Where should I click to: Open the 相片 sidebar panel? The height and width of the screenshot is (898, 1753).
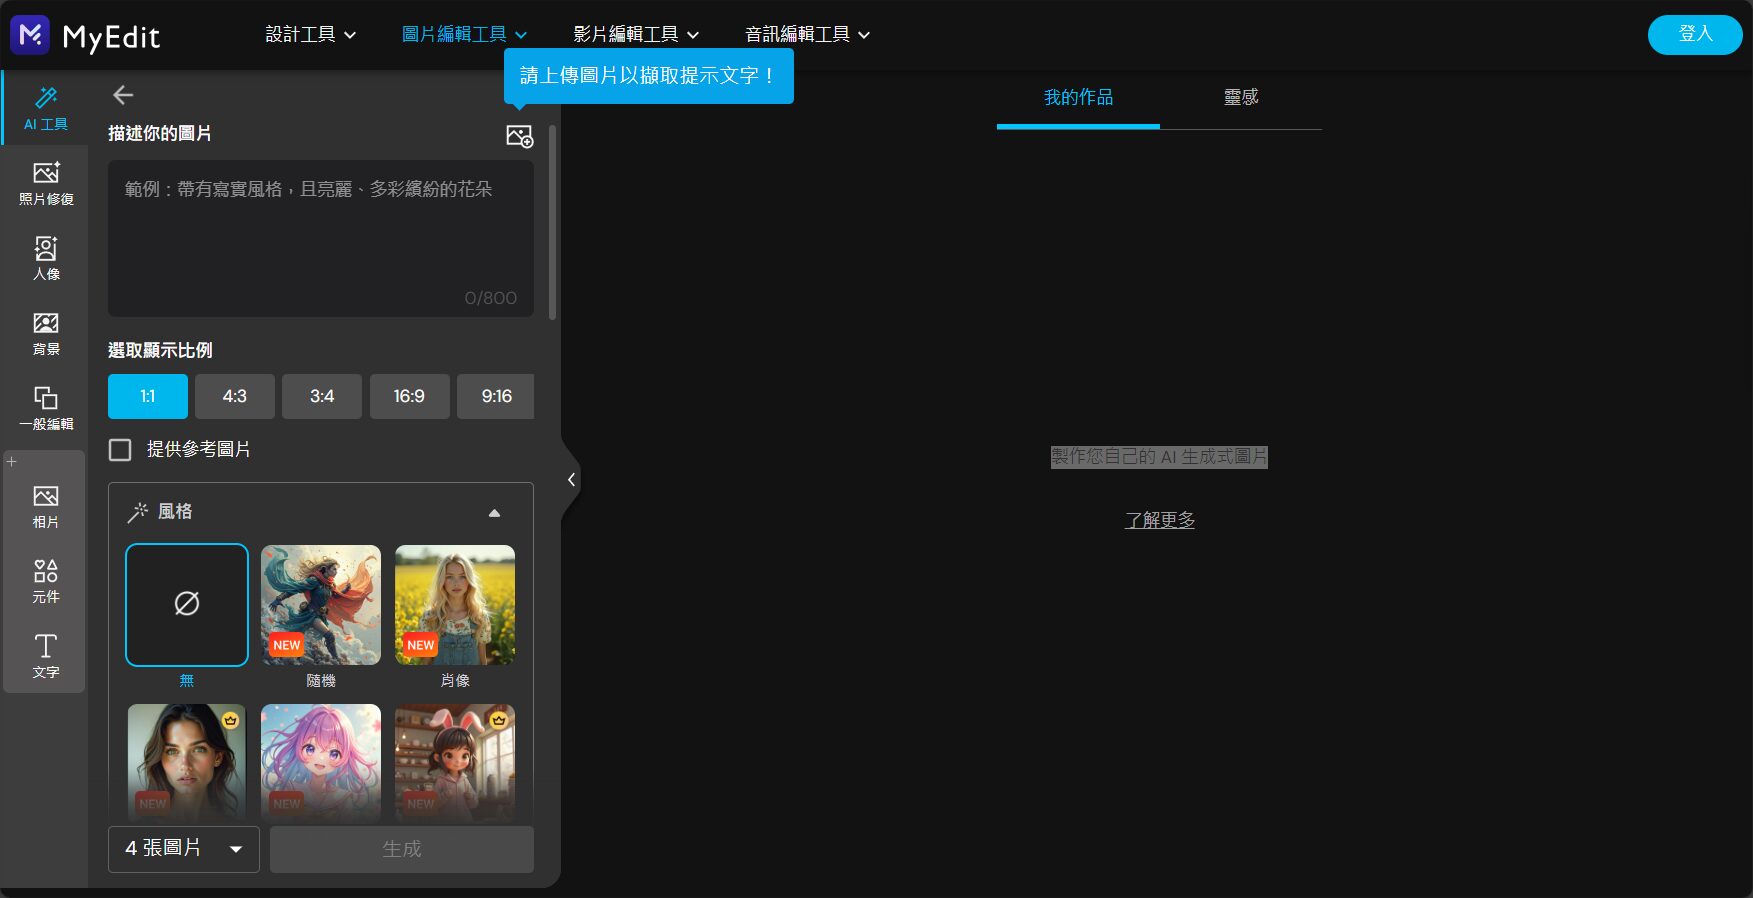point(46,506)
